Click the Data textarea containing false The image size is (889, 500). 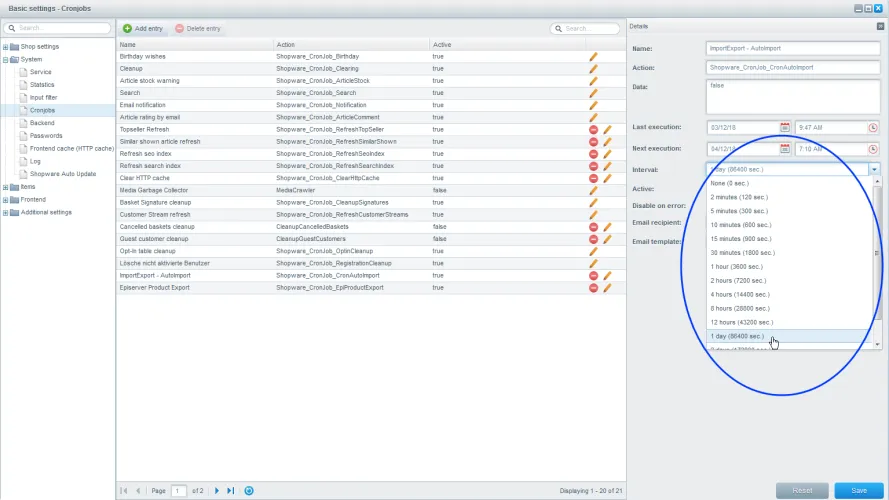click(793, 96)
